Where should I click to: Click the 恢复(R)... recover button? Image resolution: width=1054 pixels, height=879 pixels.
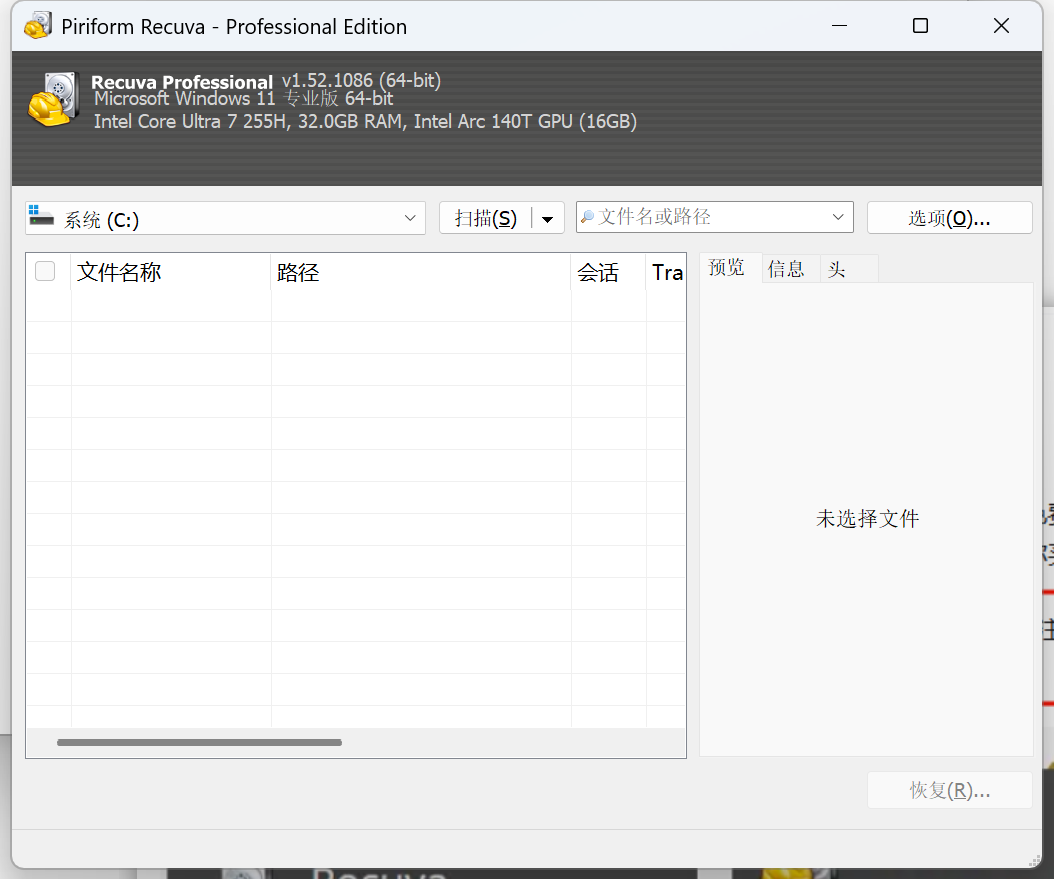coord(949,790)
